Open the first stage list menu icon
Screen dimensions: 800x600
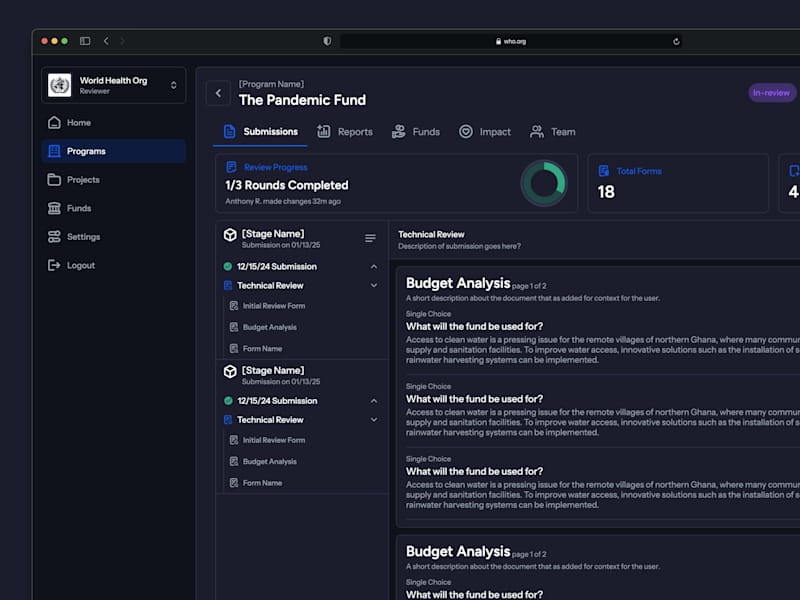(370, 238)
